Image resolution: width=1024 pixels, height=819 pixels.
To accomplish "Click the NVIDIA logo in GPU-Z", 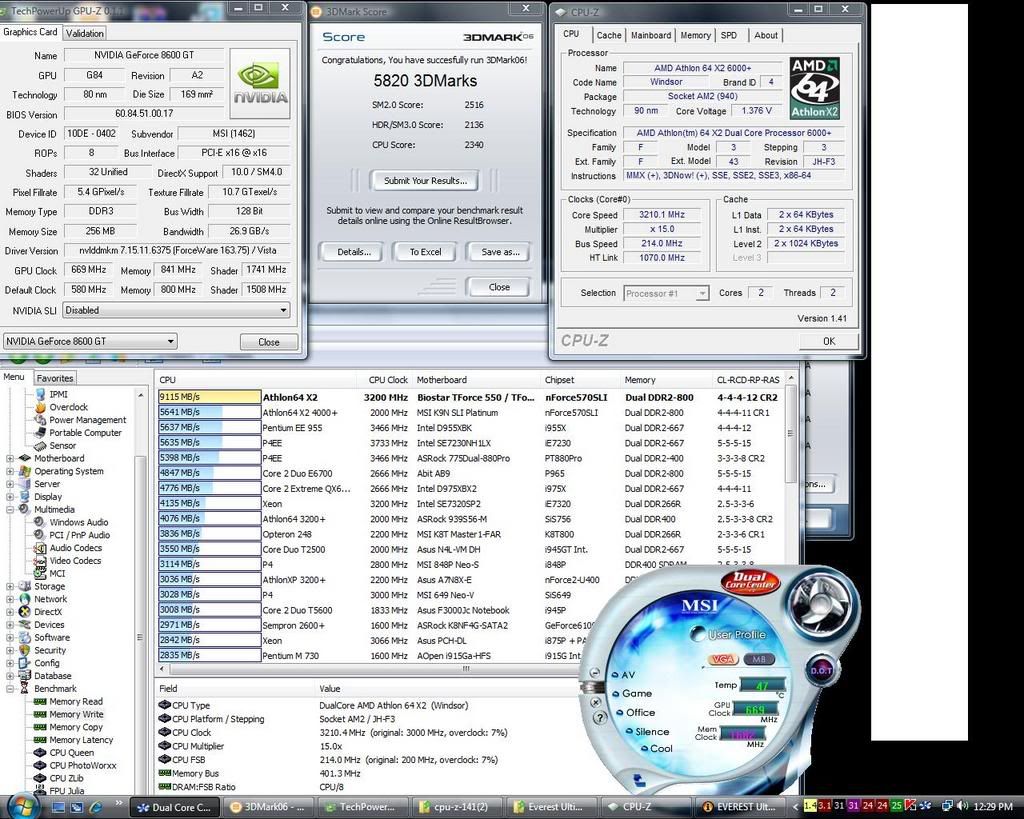I will [260, 84].
